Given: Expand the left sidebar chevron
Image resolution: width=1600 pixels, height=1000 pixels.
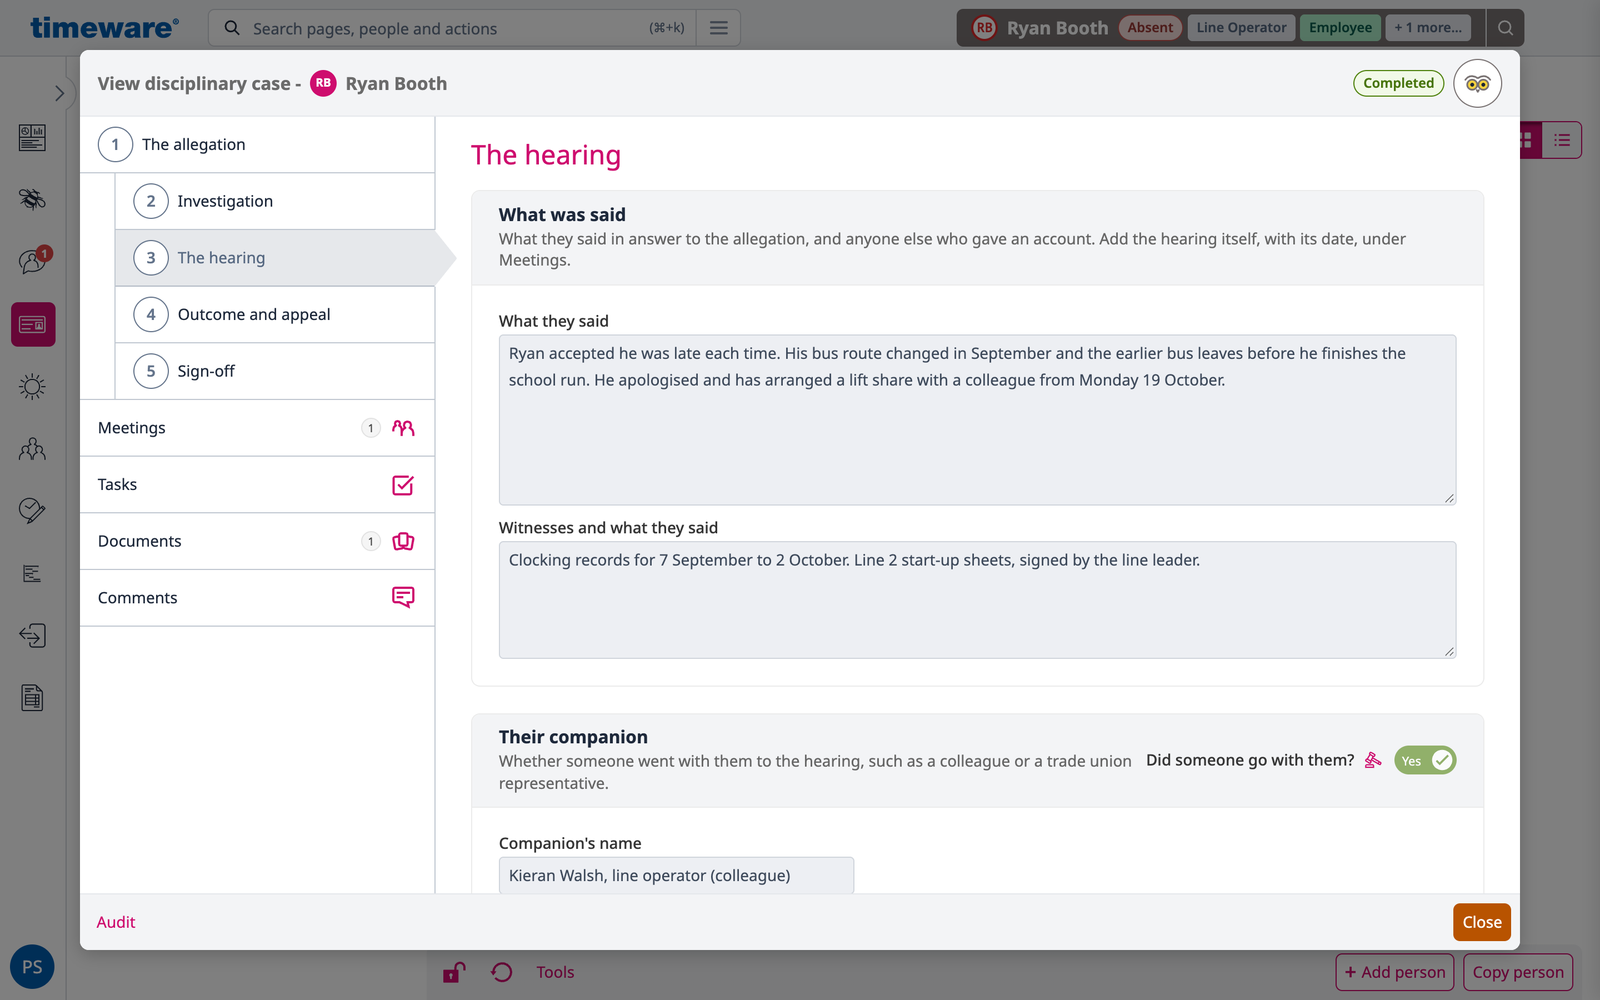Looking at the screenshot, I should click(59, 93).
